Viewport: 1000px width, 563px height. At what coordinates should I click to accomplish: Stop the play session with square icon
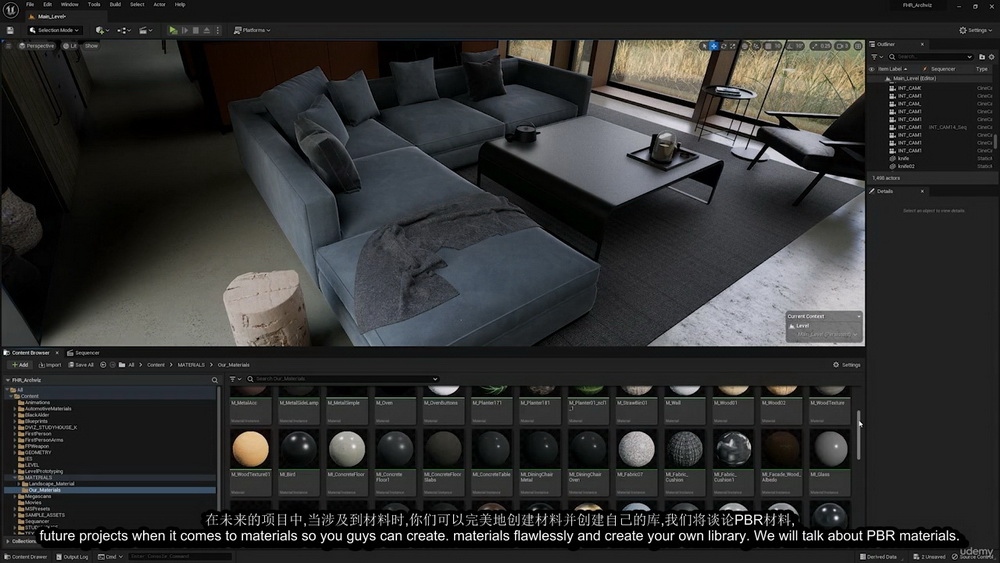(x=196, y=30)
